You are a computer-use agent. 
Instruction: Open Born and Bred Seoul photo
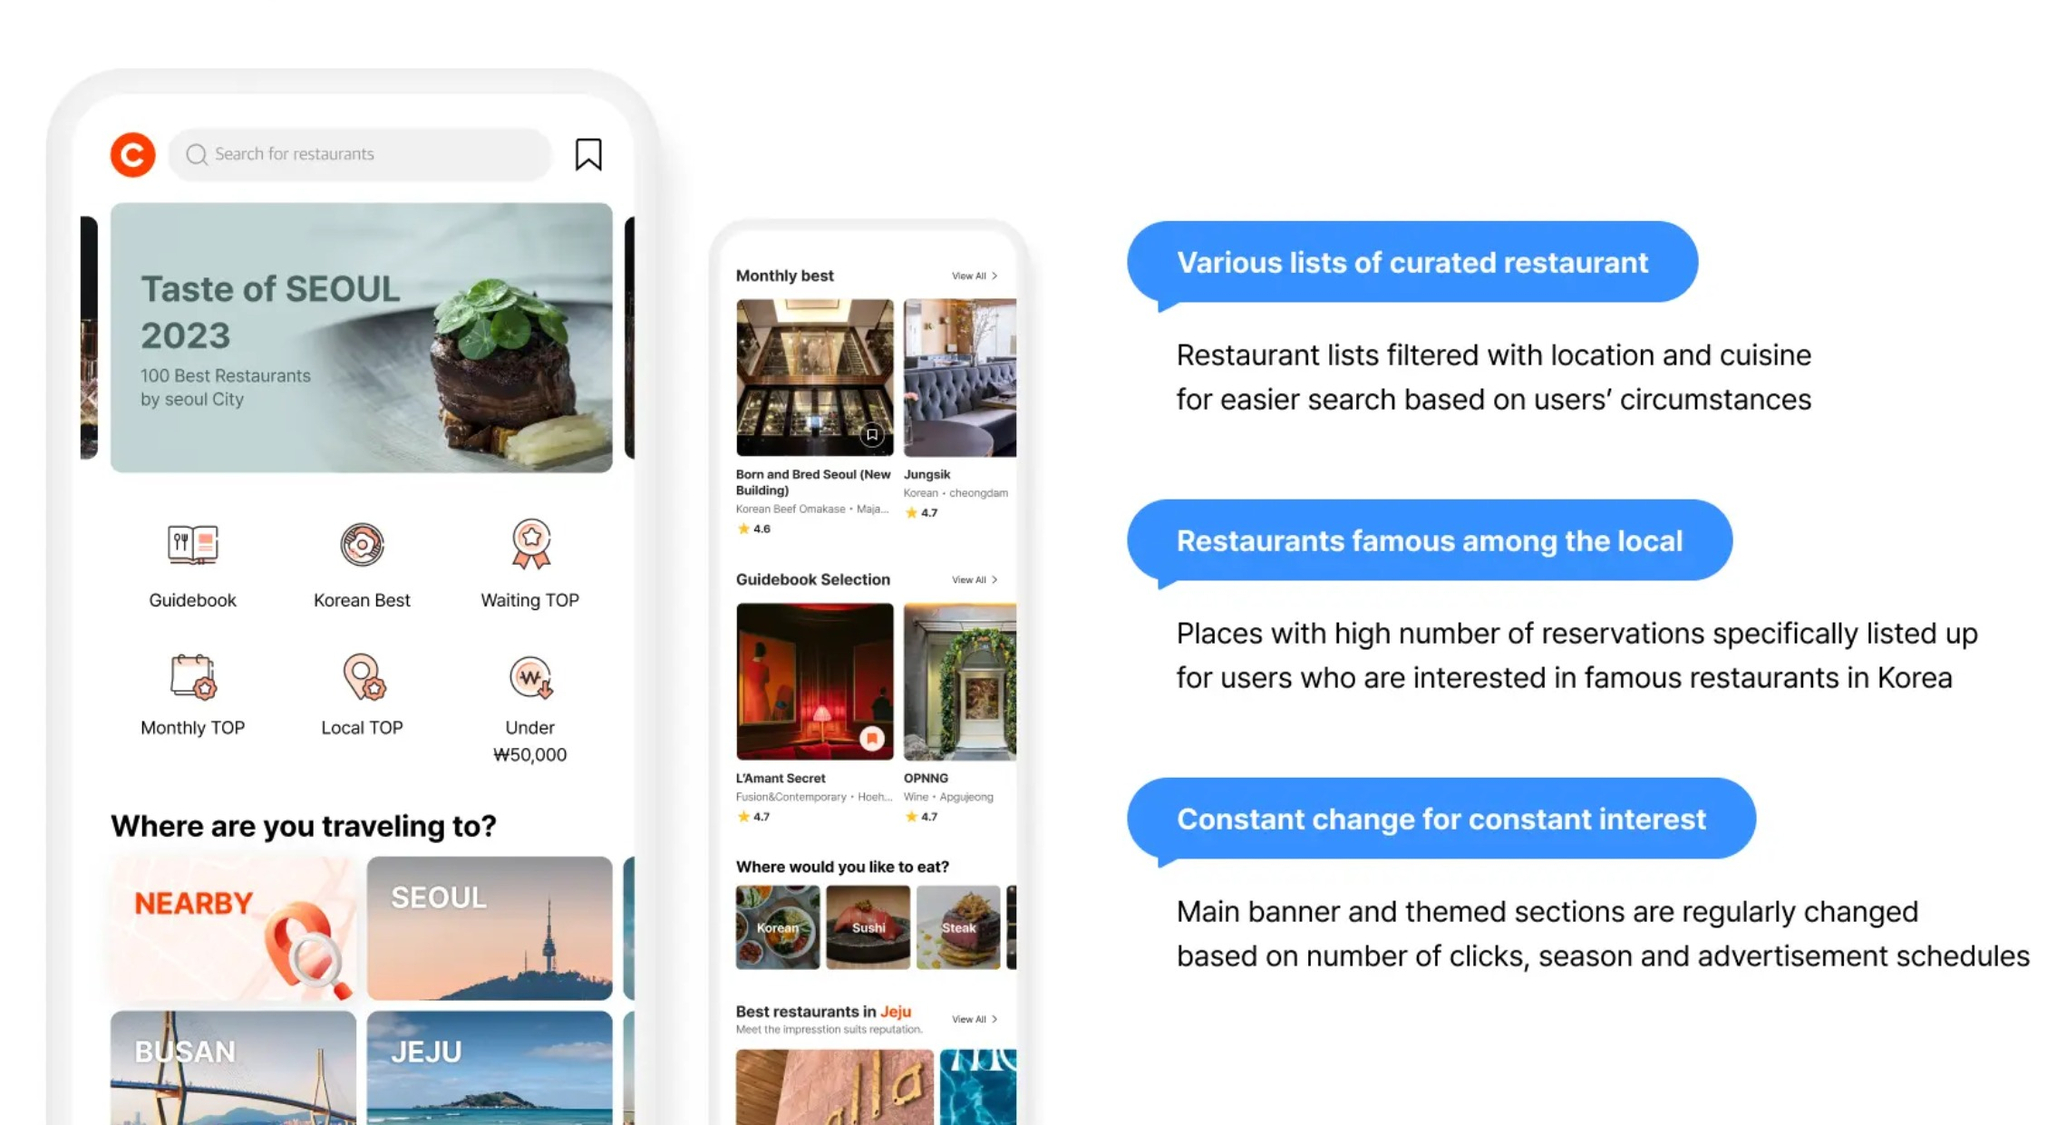click(814, 378)
